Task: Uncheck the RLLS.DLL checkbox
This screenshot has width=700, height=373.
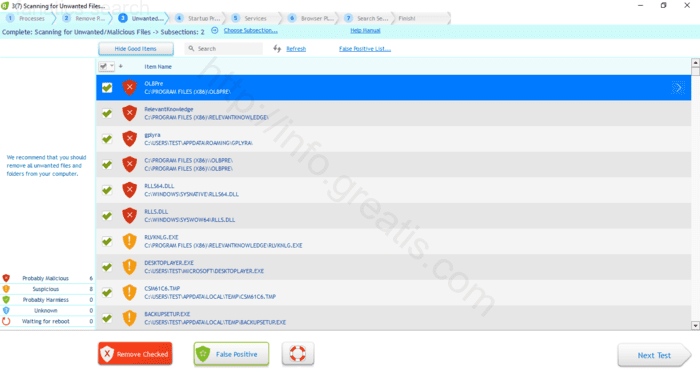Action: click(107, 216)
